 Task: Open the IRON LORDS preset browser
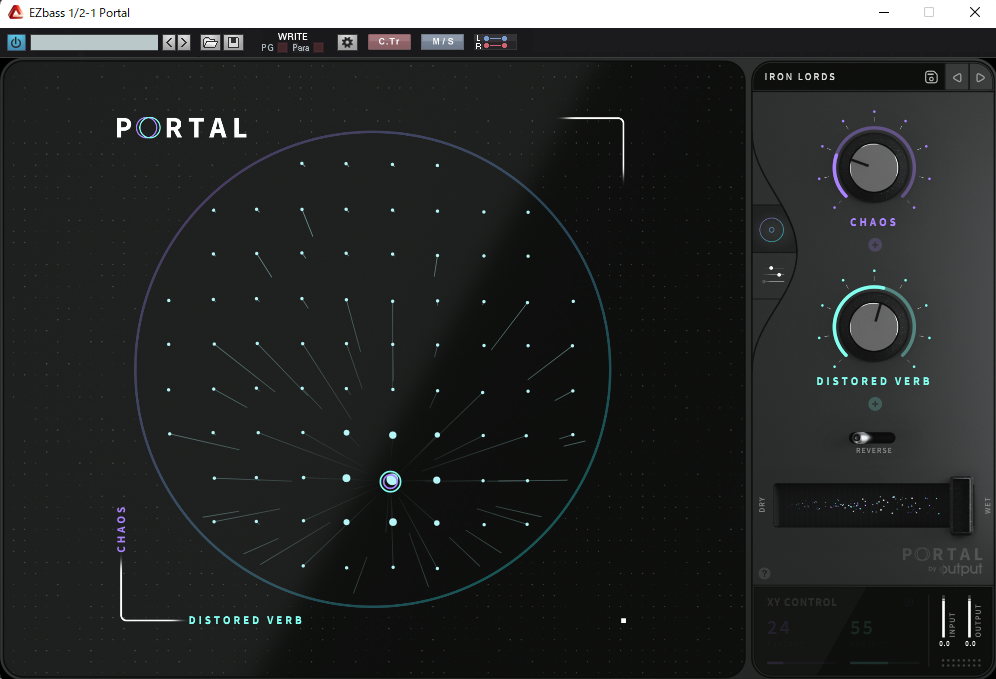click(x=800, y=77)
